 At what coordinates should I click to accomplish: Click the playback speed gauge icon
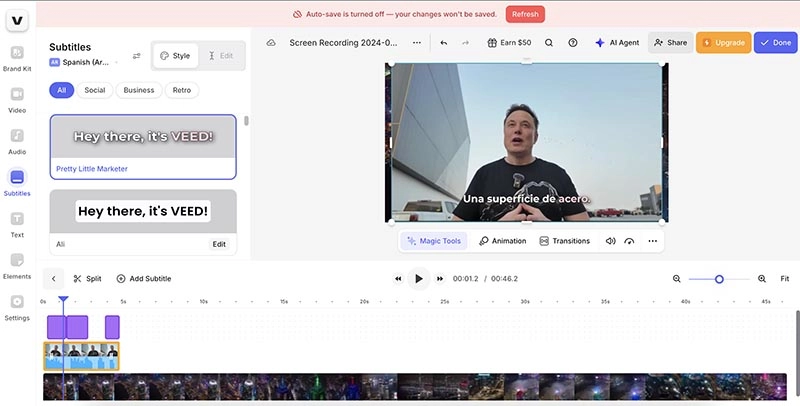pyautogui.click(x=629, y=241)
